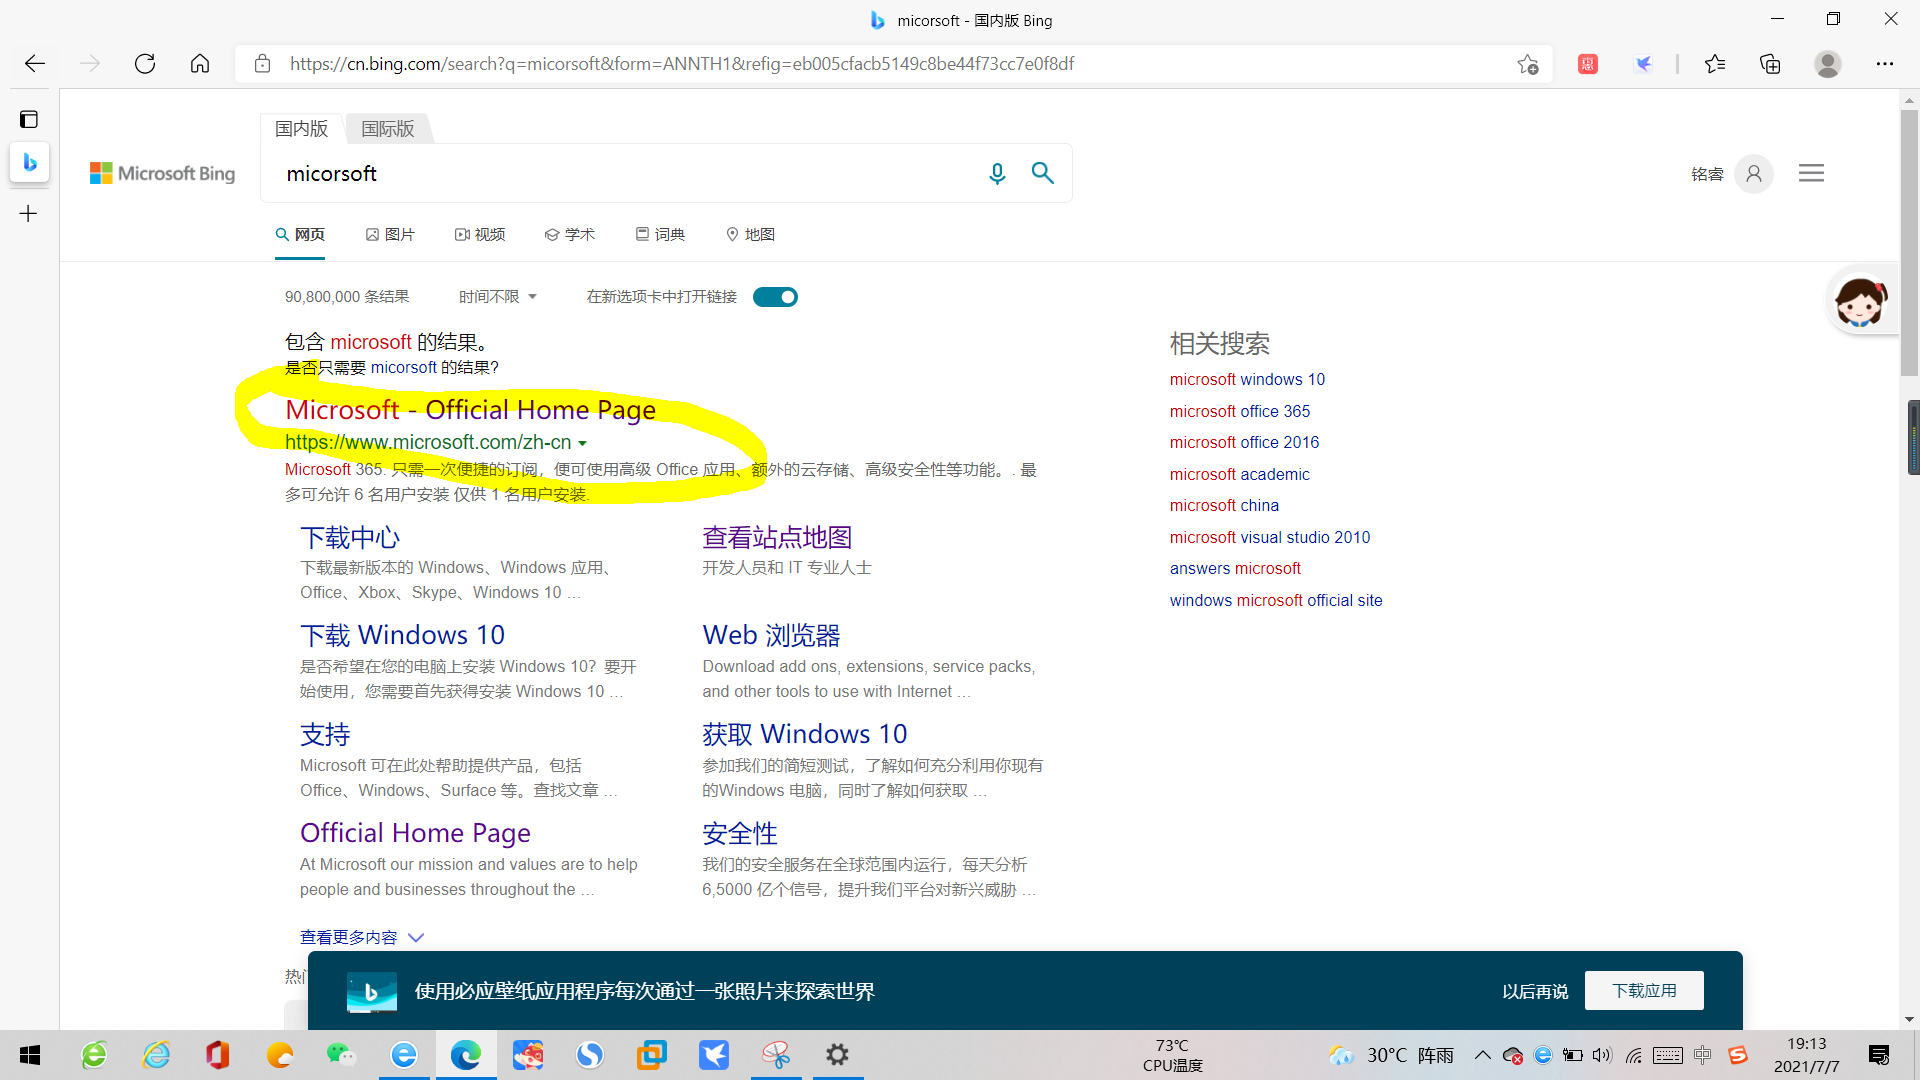Image resolution: width=1920 pixels, height=1080 pixels.
Task: Show hidden system tray icons
Action: pos(1482,1055)
